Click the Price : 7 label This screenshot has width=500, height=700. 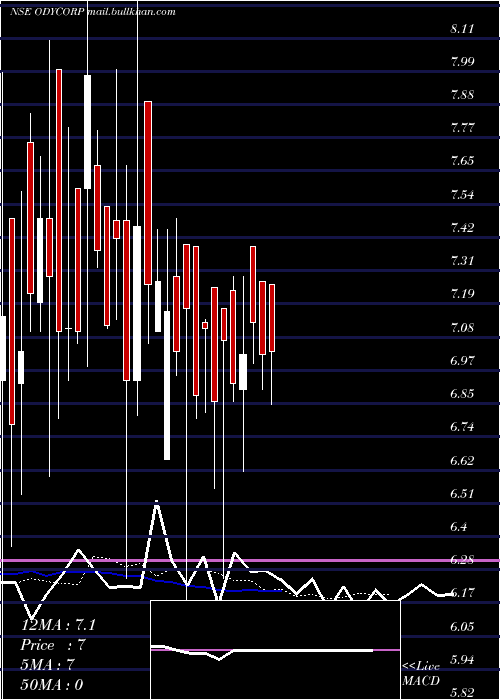53,645
